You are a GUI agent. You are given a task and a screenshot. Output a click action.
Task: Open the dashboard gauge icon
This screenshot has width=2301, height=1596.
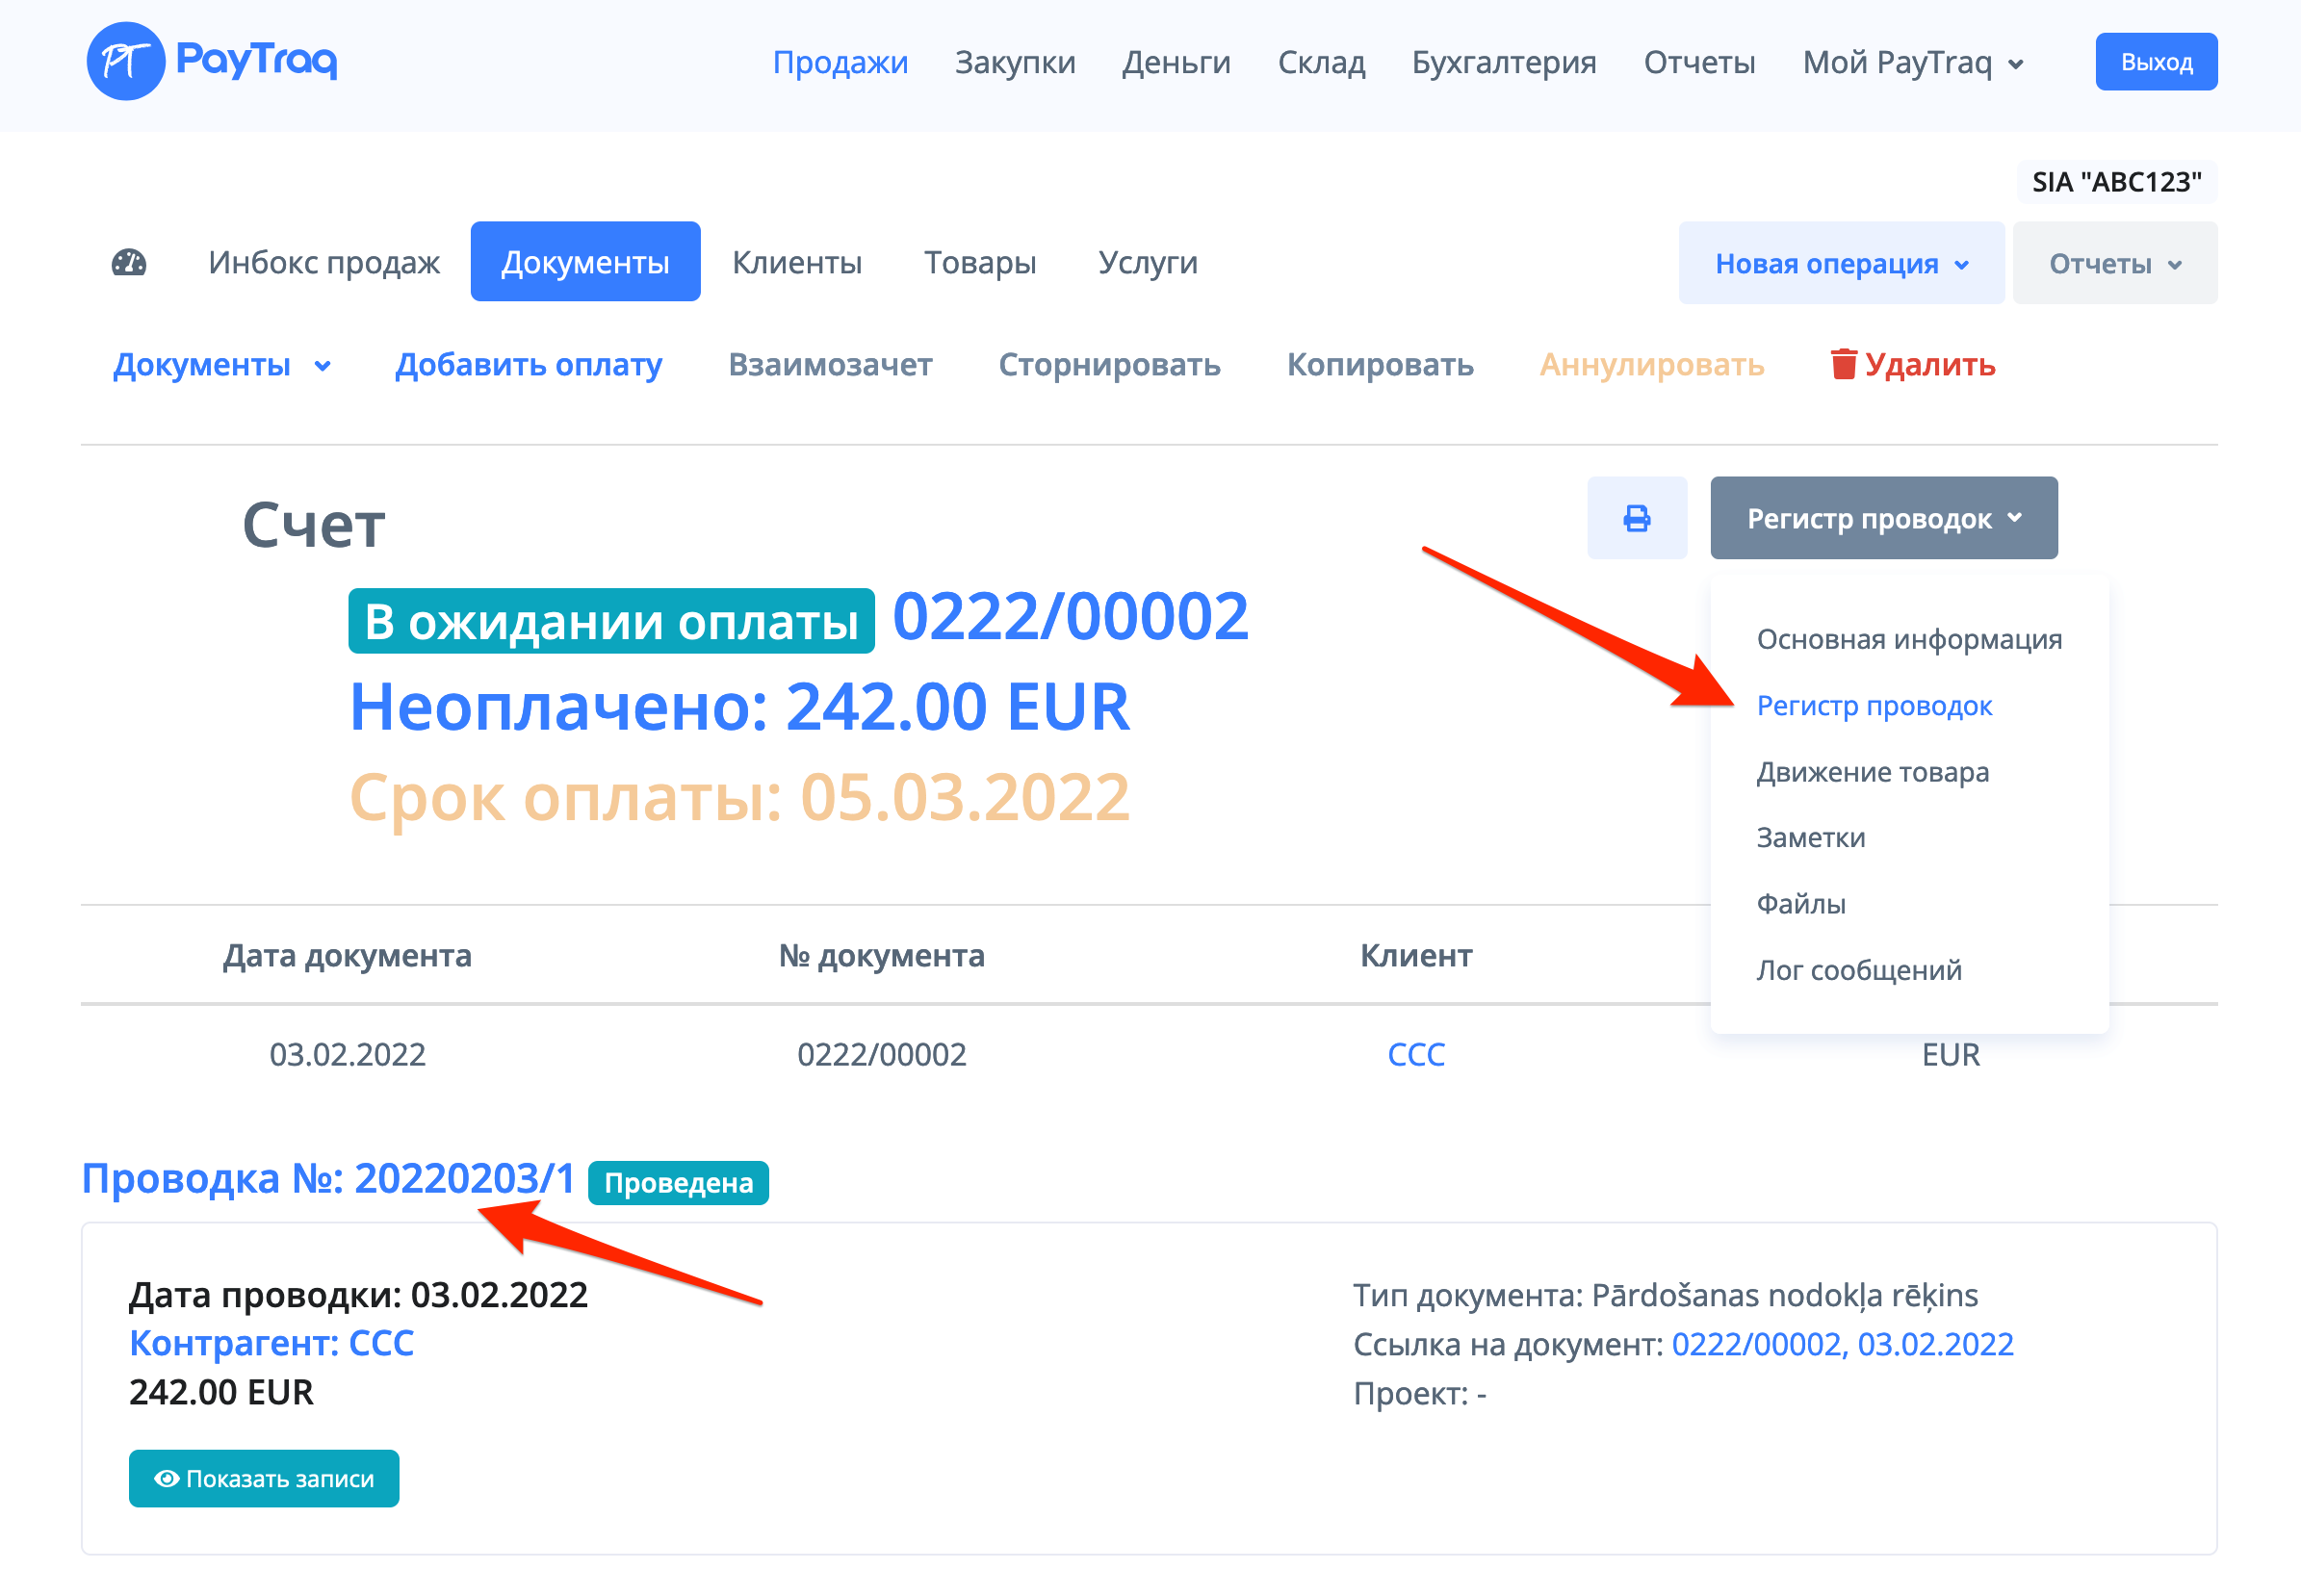tap(129, 263)
